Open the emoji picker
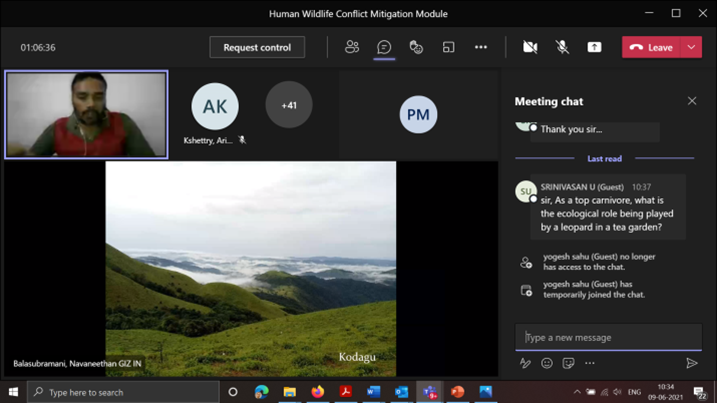Viewport: 717px width, 403px height. [547, 363]
